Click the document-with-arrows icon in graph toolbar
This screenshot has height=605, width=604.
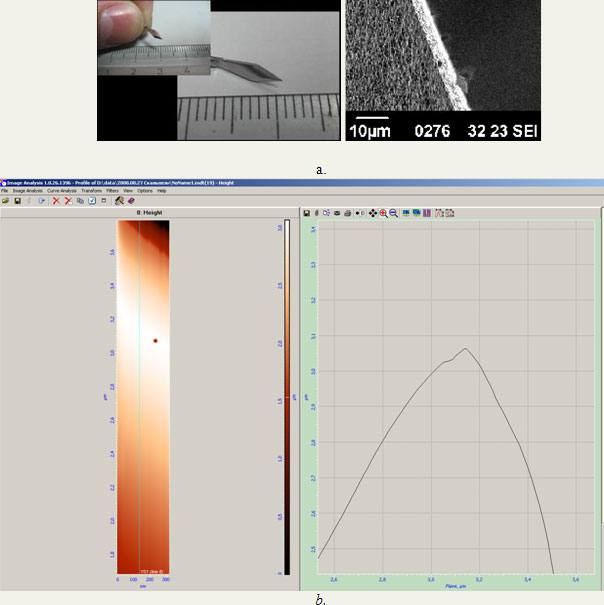(x=327, y=213)
